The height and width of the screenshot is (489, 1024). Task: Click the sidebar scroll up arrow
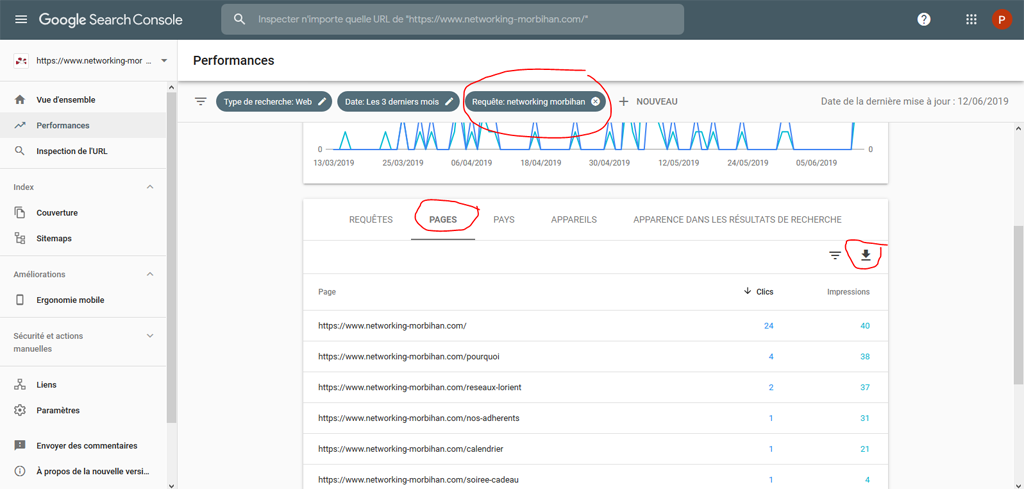172,87
